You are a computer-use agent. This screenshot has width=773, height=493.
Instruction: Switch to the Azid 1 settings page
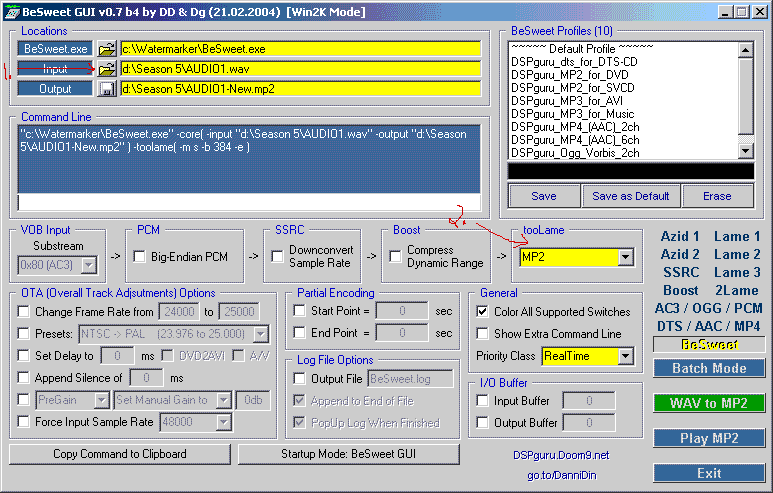click(680, 237)
